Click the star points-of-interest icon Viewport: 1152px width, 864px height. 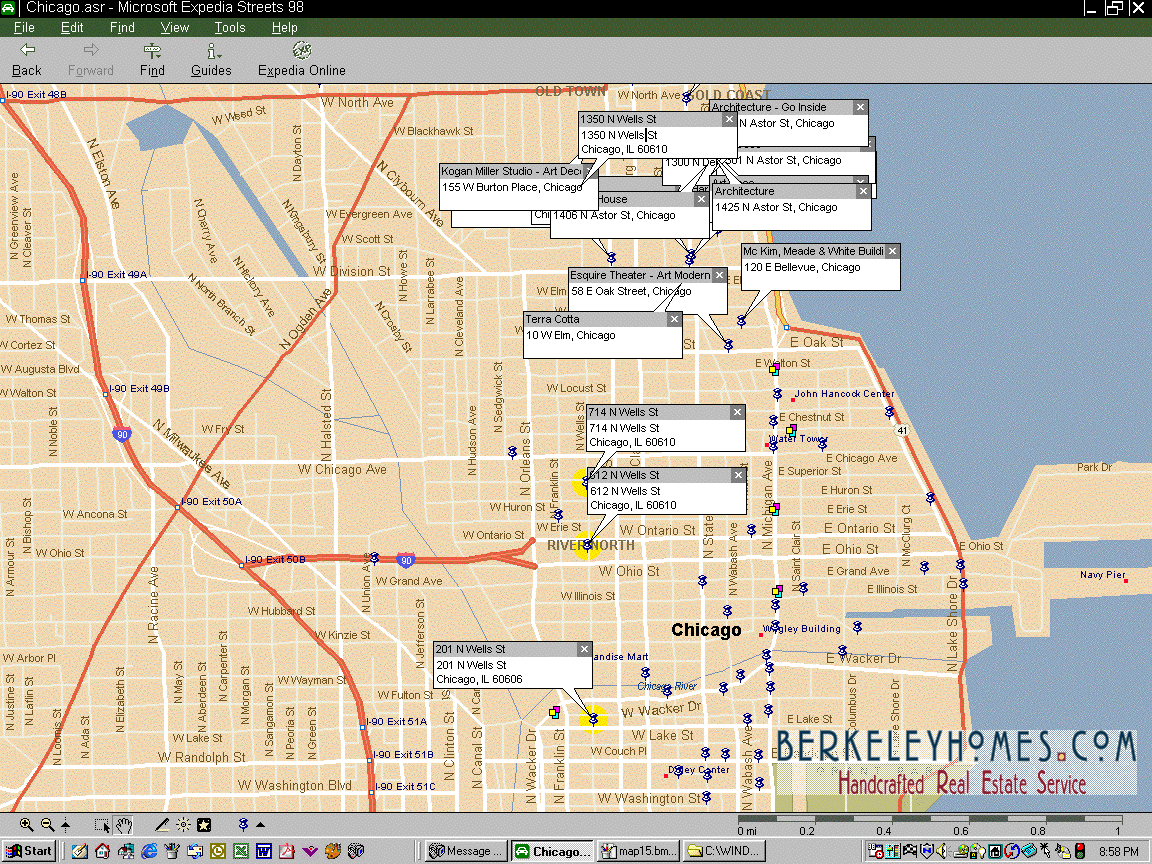click(204, 825)
